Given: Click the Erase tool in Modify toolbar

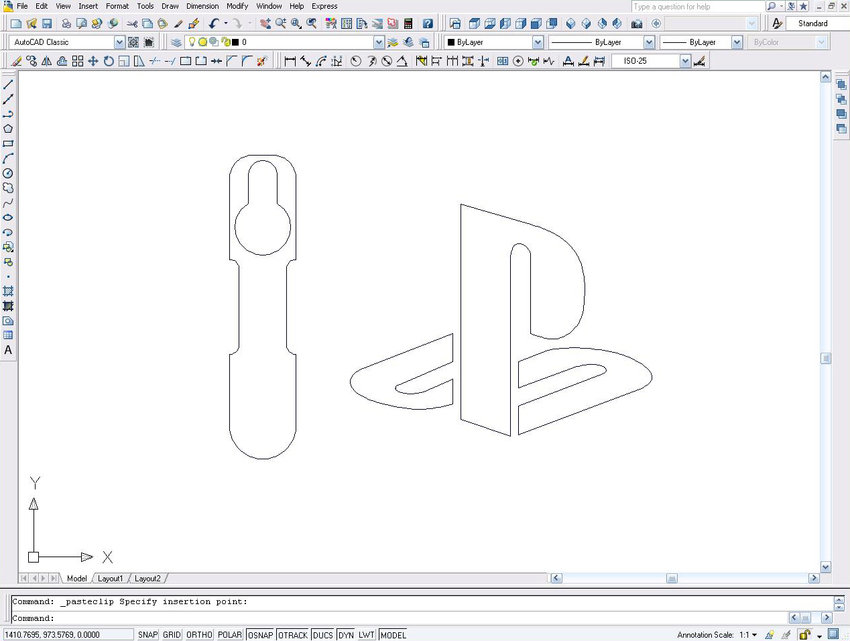Looking at the screenshot, I should [16, 61].
